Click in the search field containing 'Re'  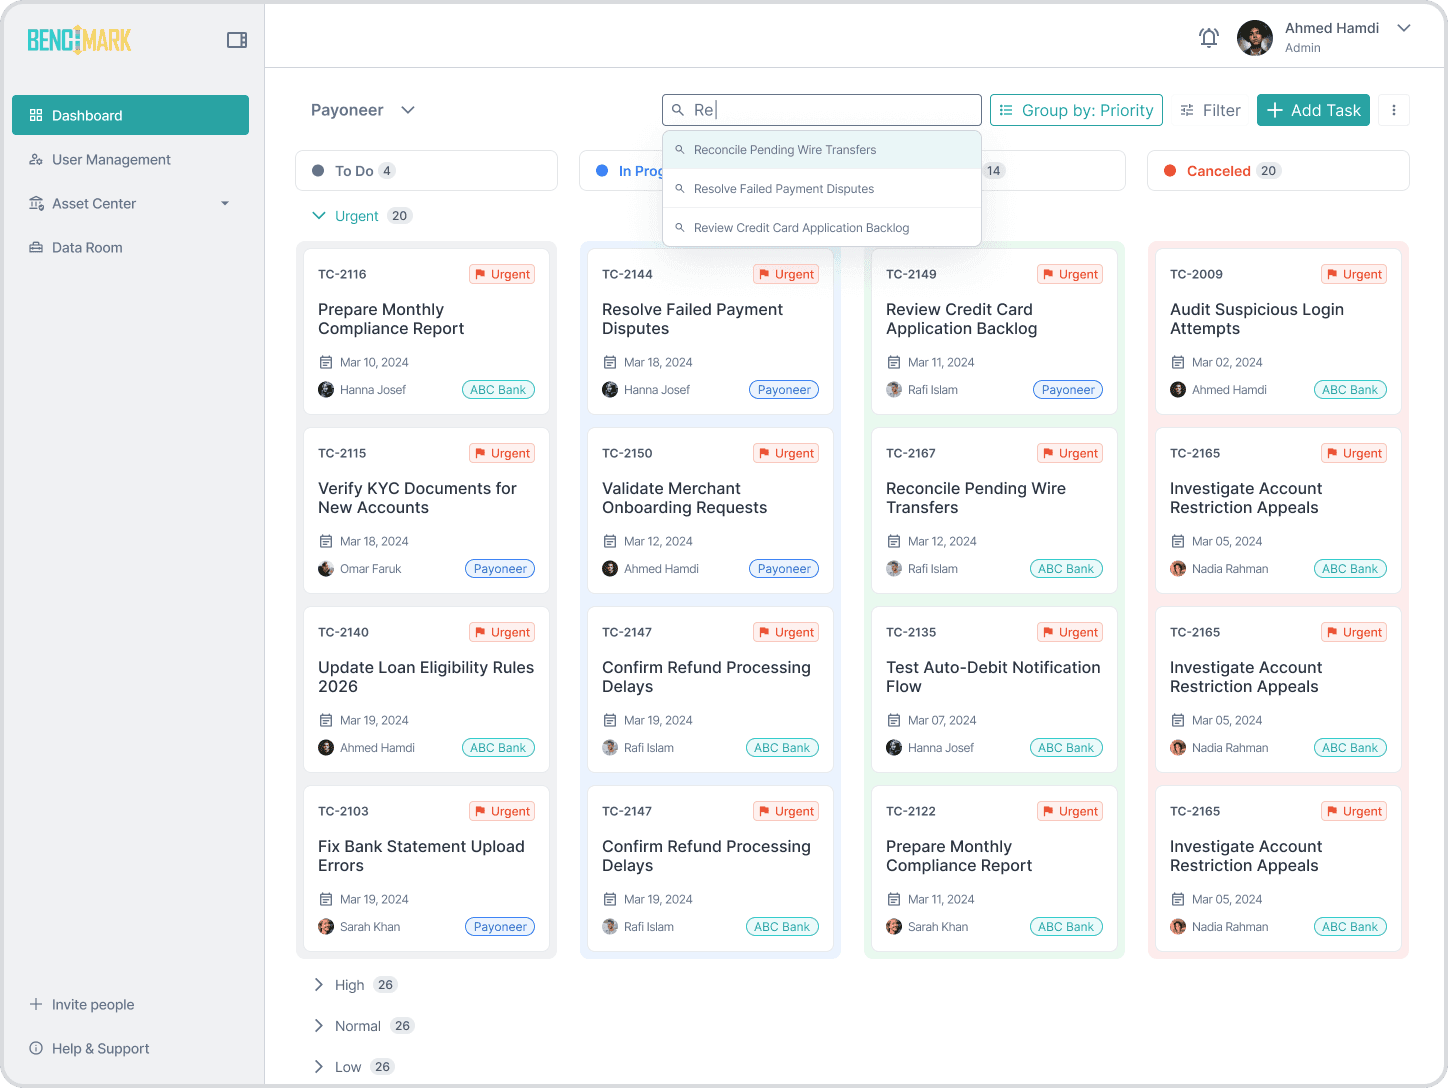point(822,110)
